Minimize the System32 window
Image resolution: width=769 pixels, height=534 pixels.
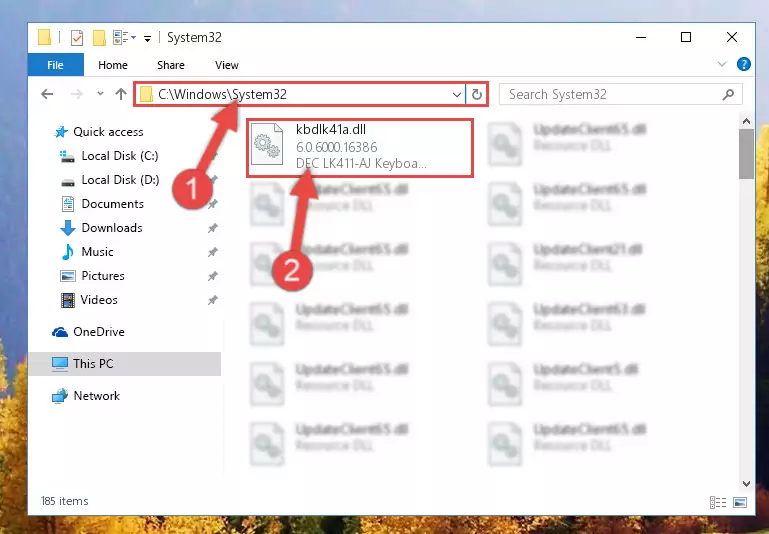pos(641,37)
